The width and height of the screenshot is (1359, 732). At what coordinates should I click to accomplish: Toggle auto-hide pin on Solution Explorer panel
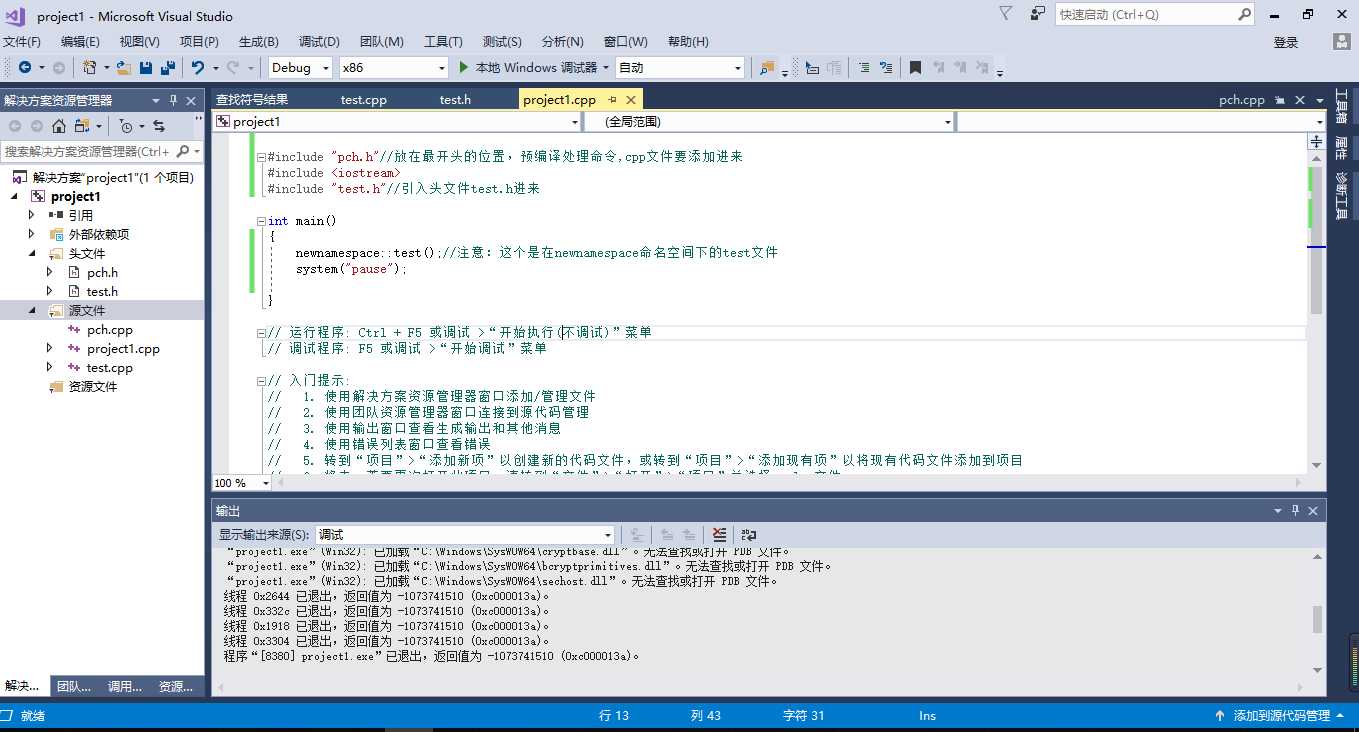click(173, 100)
